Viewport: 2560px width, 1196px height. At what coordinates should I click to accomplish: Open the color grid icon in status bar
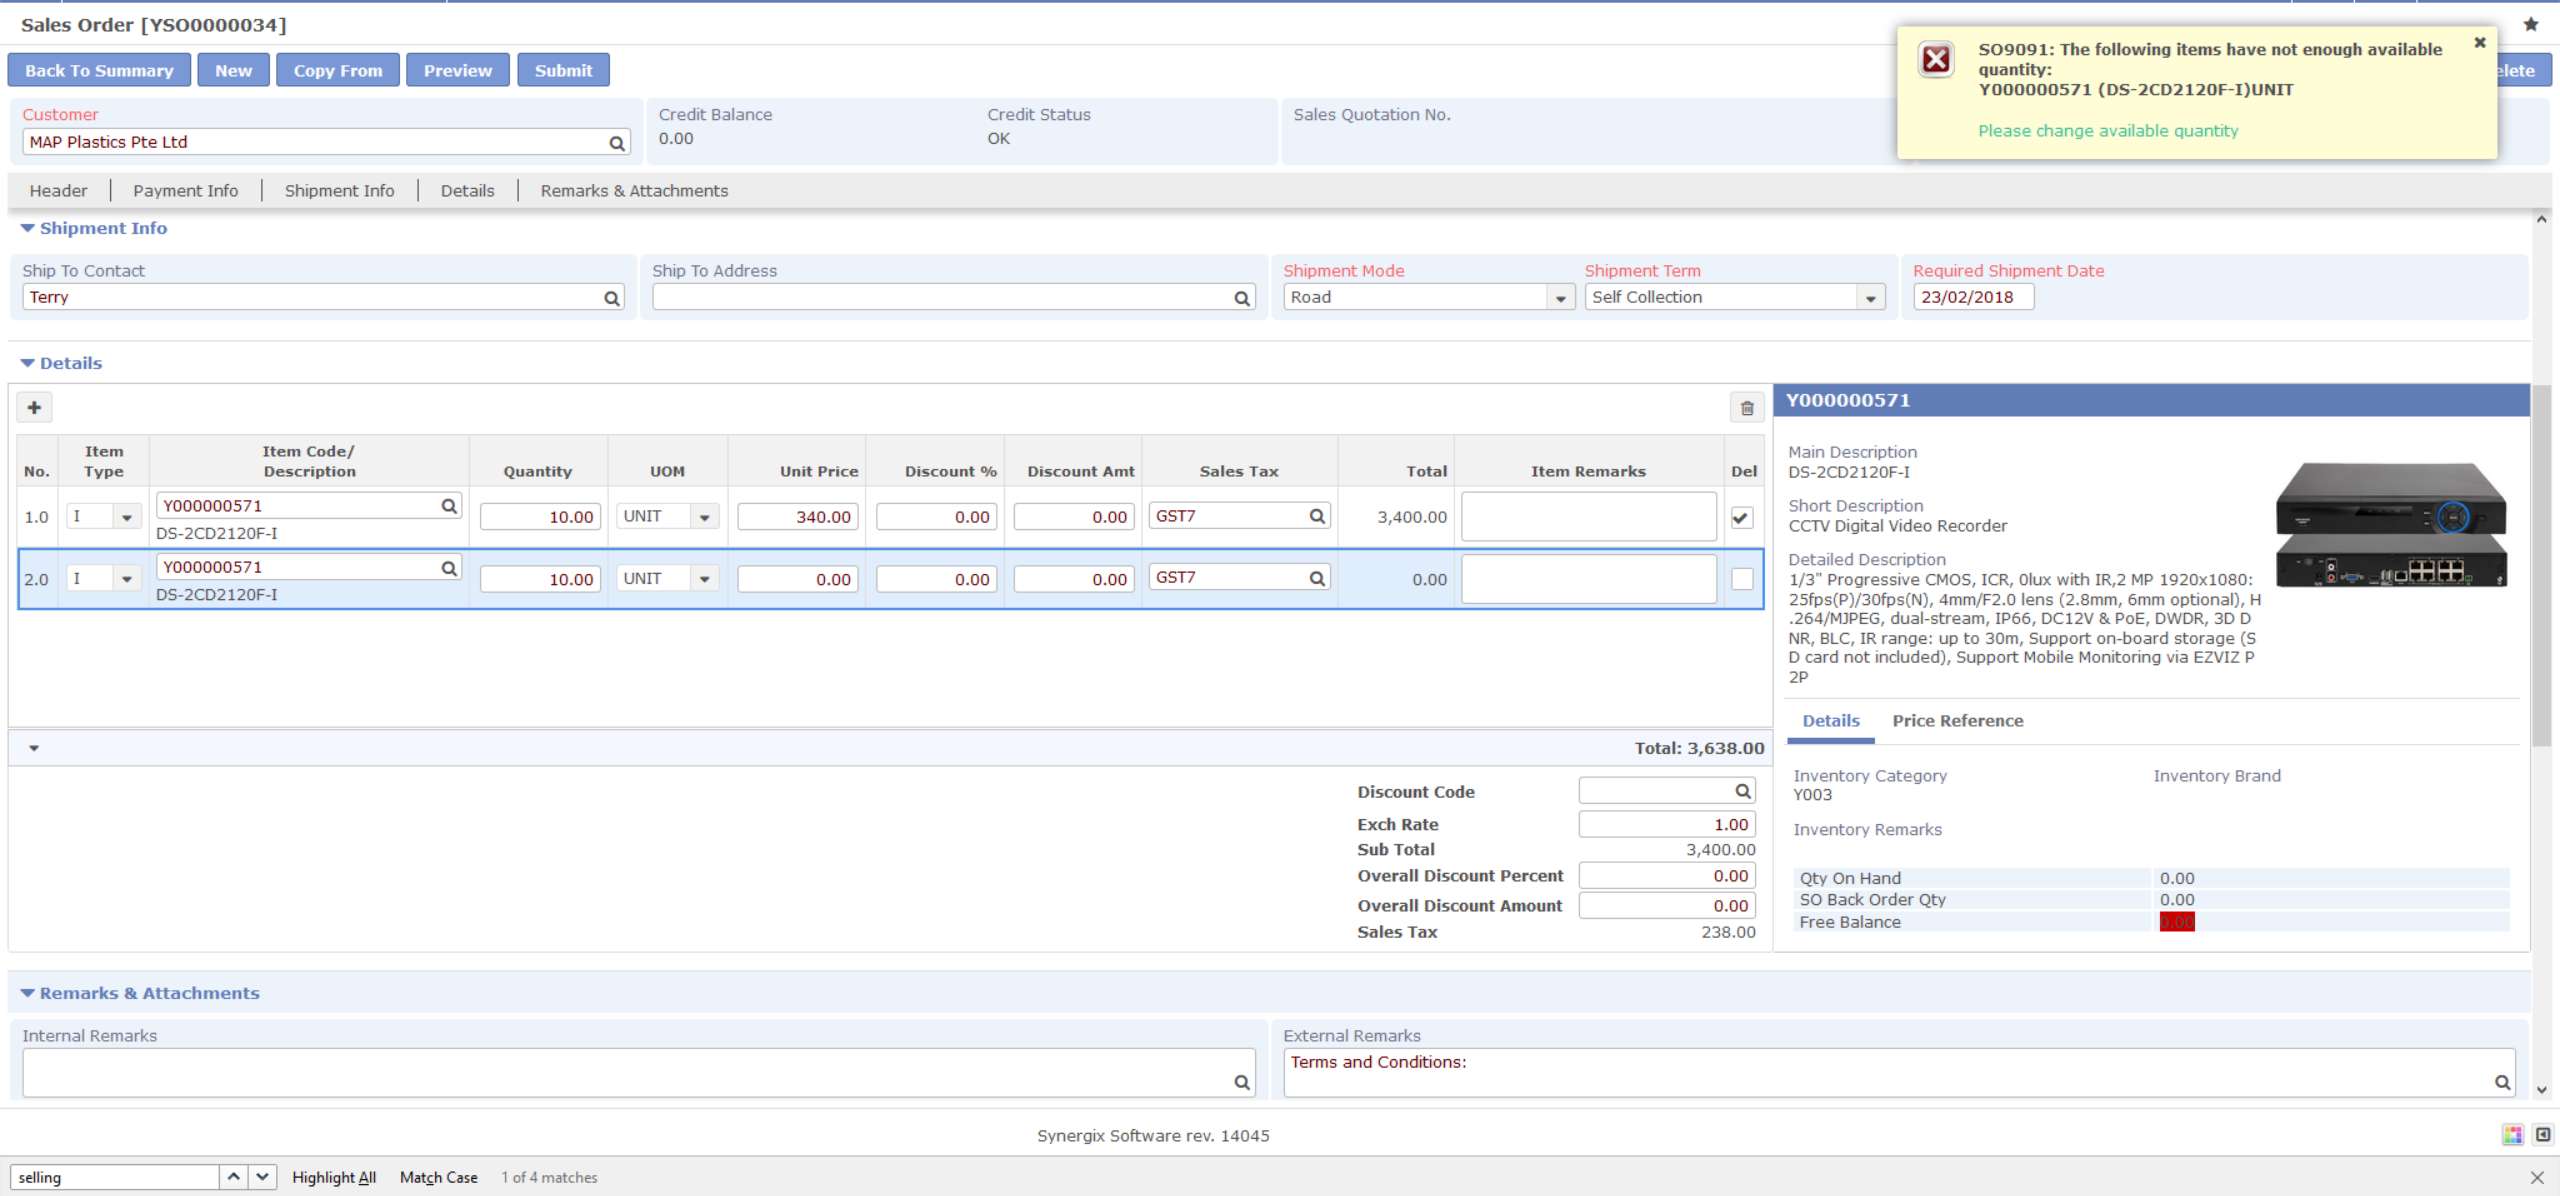click(2512, 1135)
